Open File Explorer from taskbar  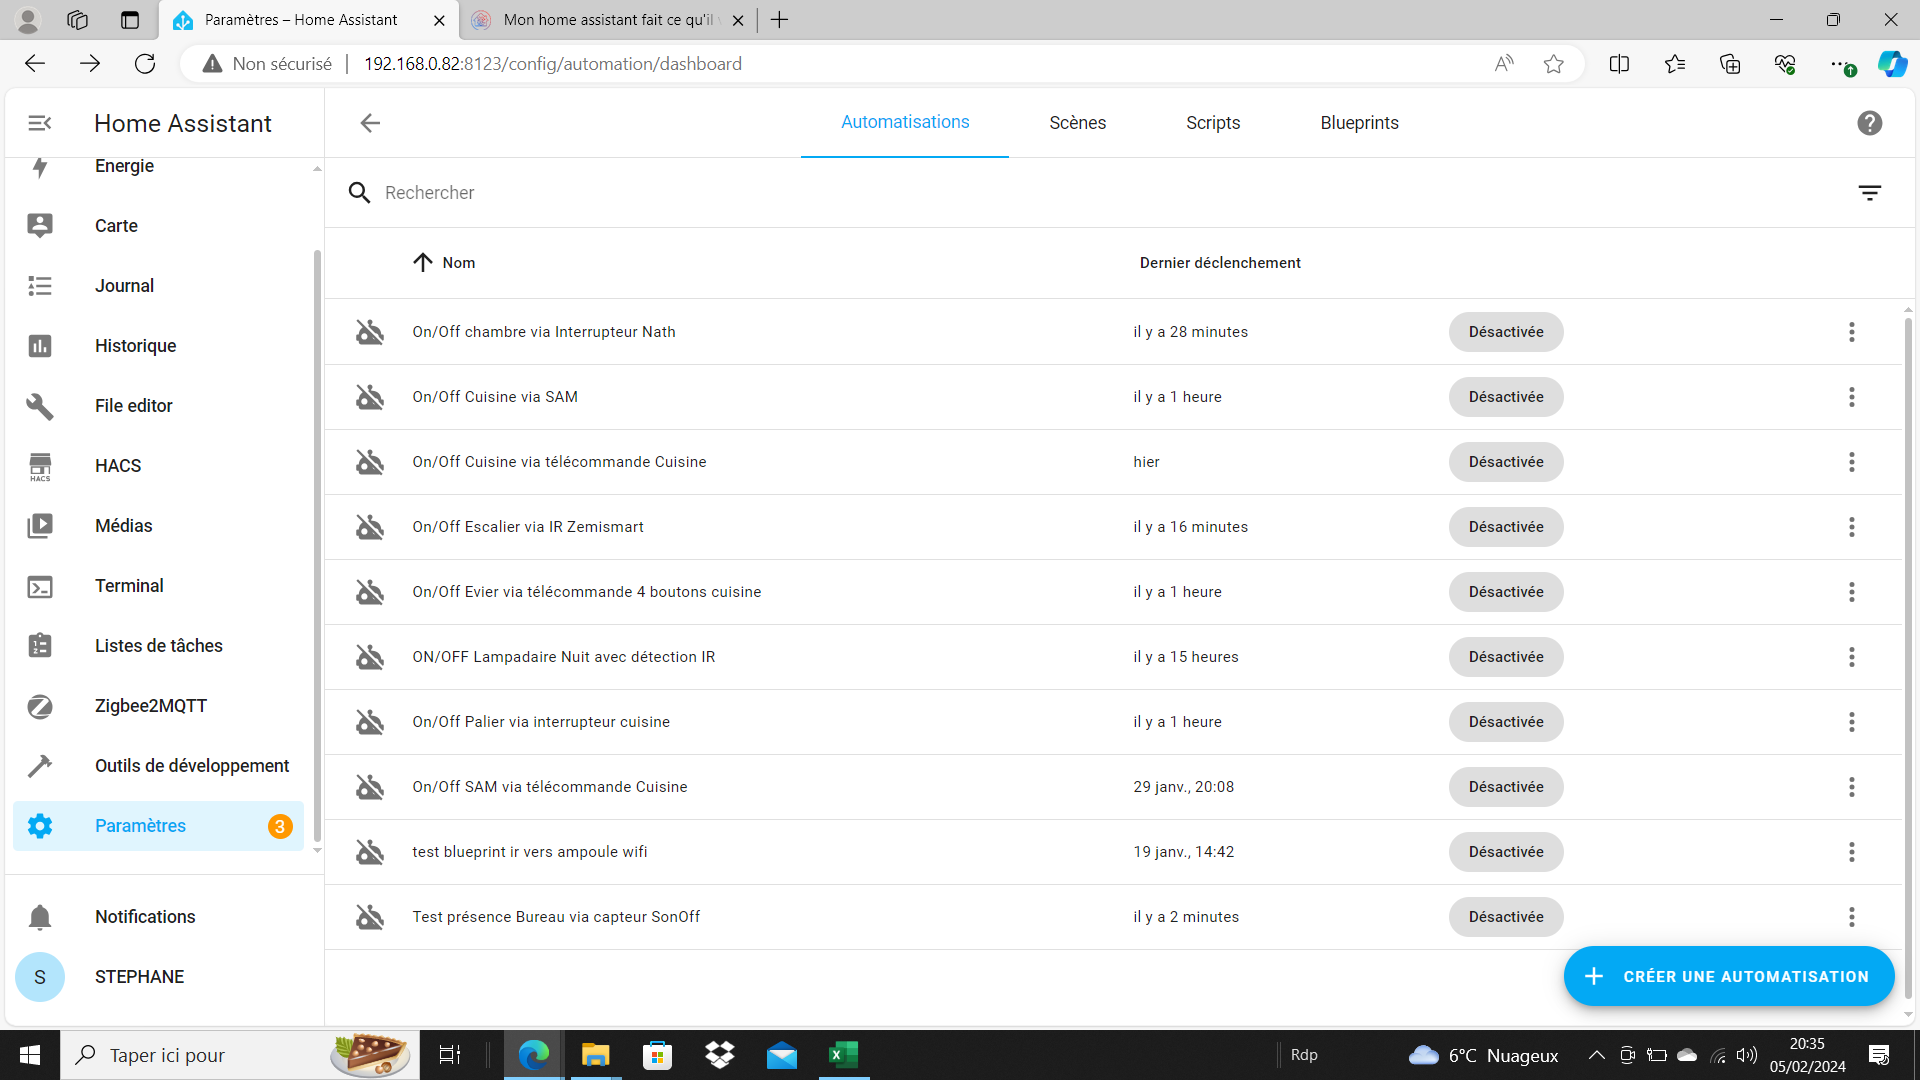point(595,1055)
